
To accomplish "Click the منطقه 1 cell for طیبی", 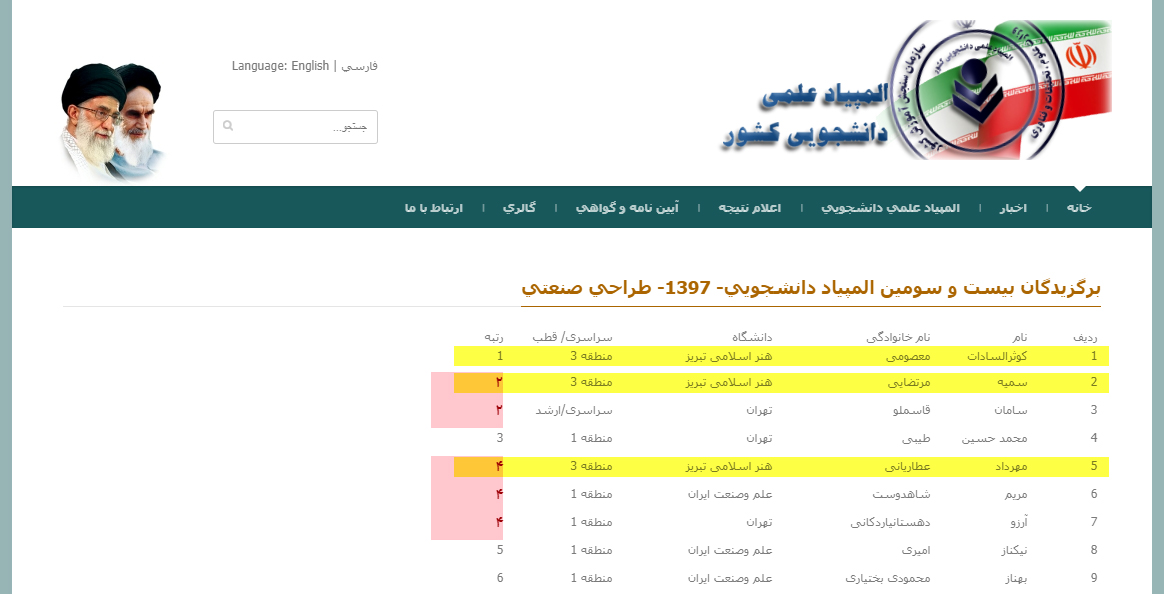I will (x=592, y=438).
